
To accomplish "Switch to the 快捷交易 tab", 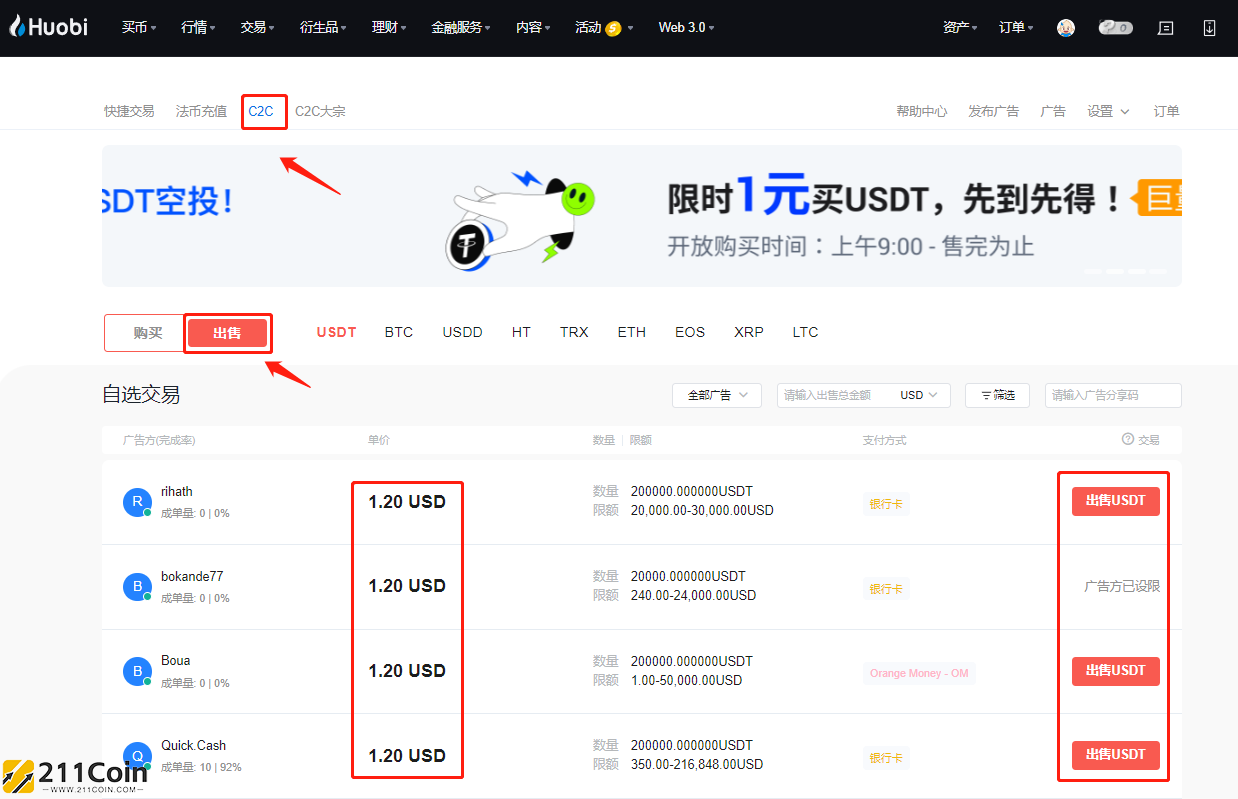I will pos(129,111).
